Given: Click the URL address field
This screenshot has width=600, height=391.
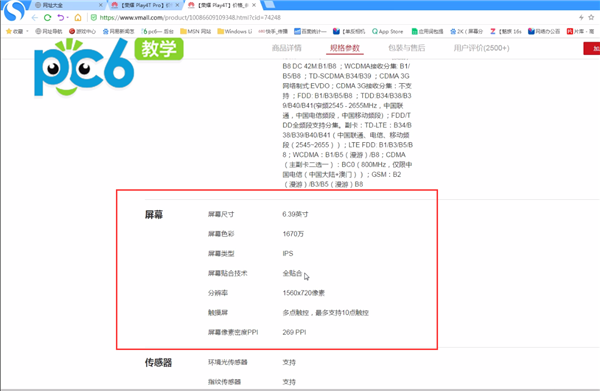Looking at the screenshot, I should pyautogui.click(x=333, y=18).
